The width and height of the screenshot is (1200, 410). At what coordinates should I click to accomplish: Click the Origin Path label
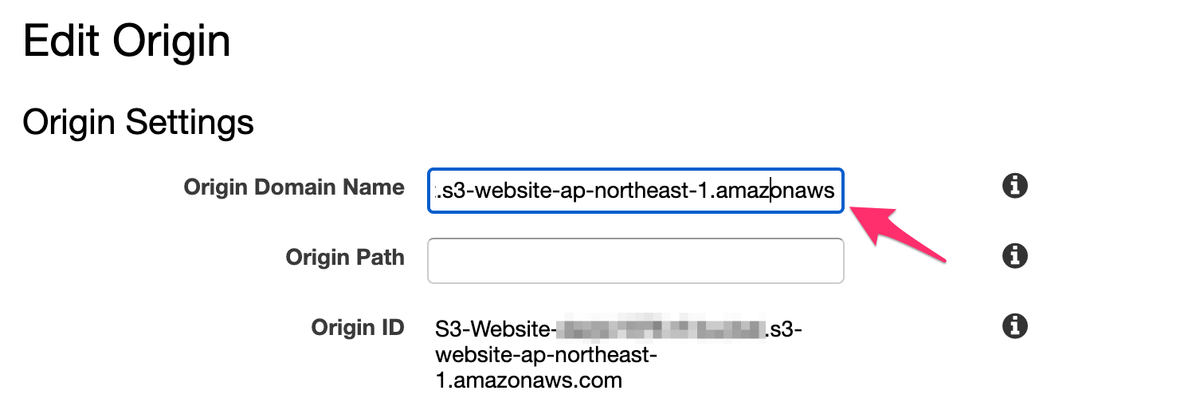tap(345, 257)
